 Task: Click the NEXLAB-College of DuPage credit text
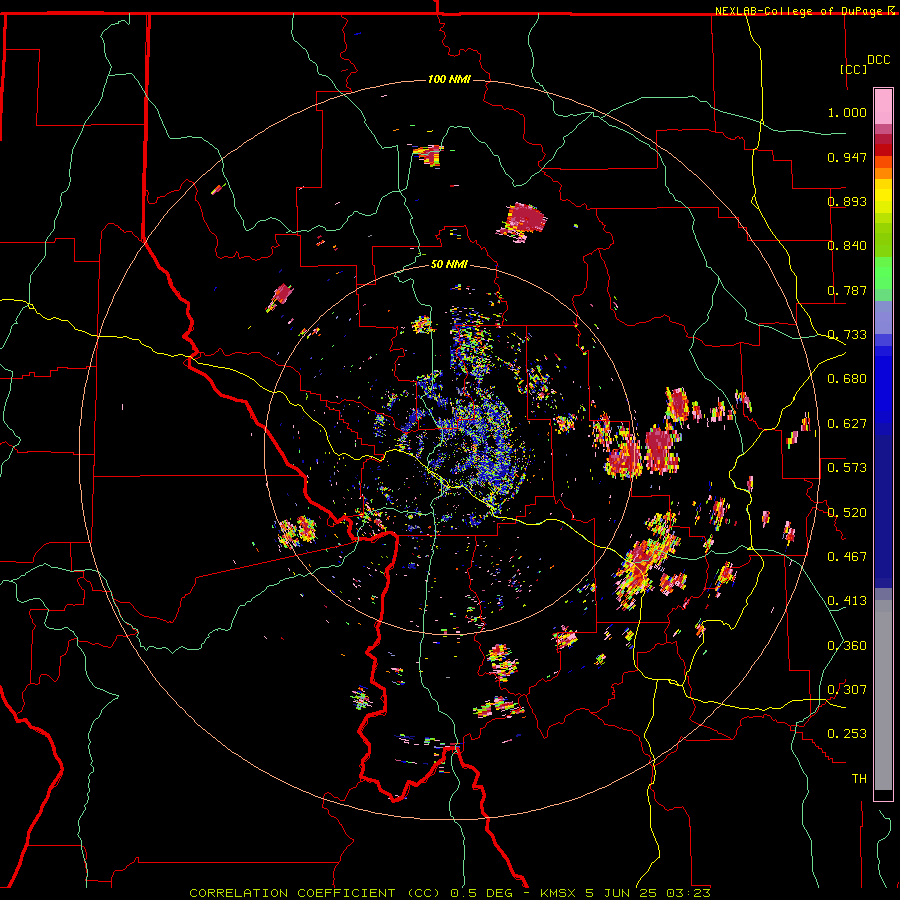coord(798,11)
